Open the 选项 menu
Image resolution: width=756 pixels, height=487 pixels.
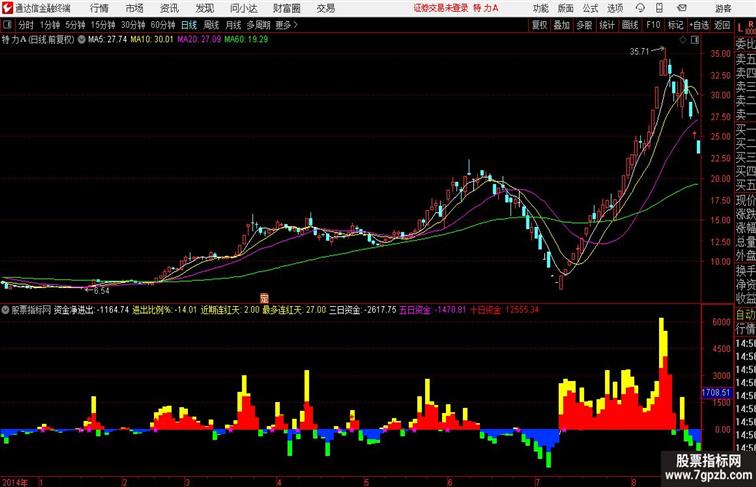point(615,8)
